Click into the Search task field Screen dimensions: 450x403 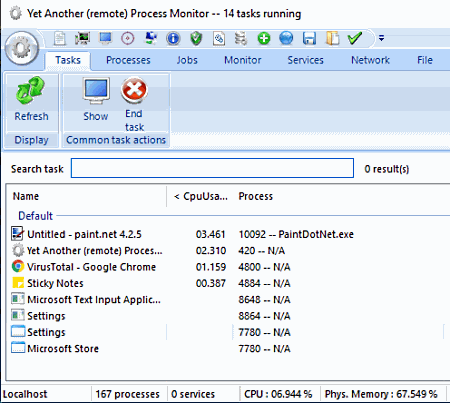pos(212,168)
